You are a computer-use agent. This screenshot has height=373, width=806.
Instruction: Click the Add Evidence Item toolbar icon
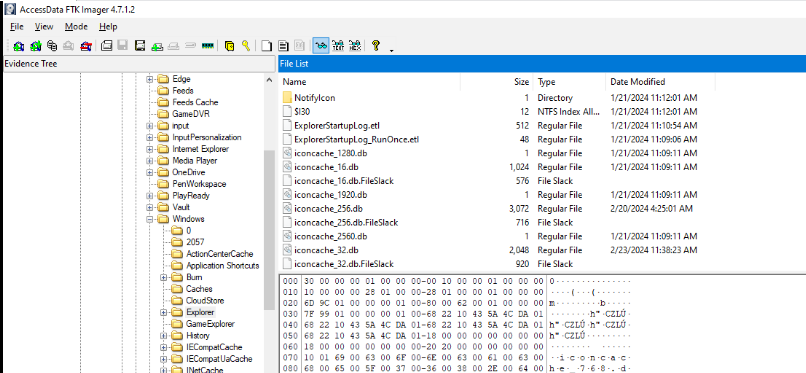coord(19,46)
